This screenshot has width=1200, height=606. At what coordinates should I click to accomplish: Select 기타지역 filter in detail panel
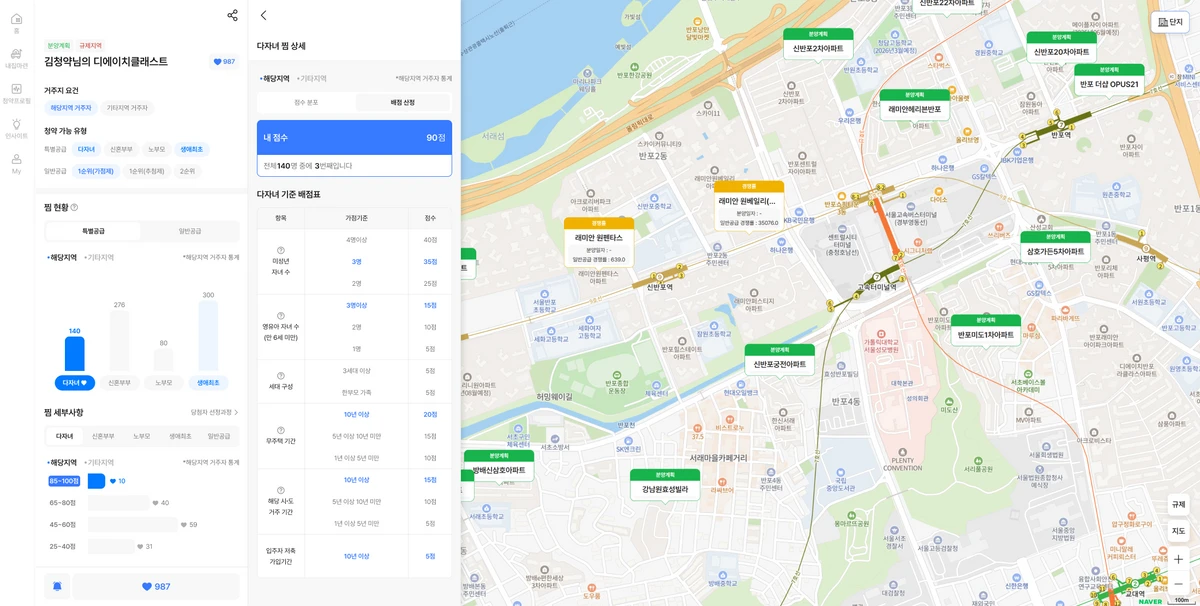pyautogui.click(x=311, y=79)
